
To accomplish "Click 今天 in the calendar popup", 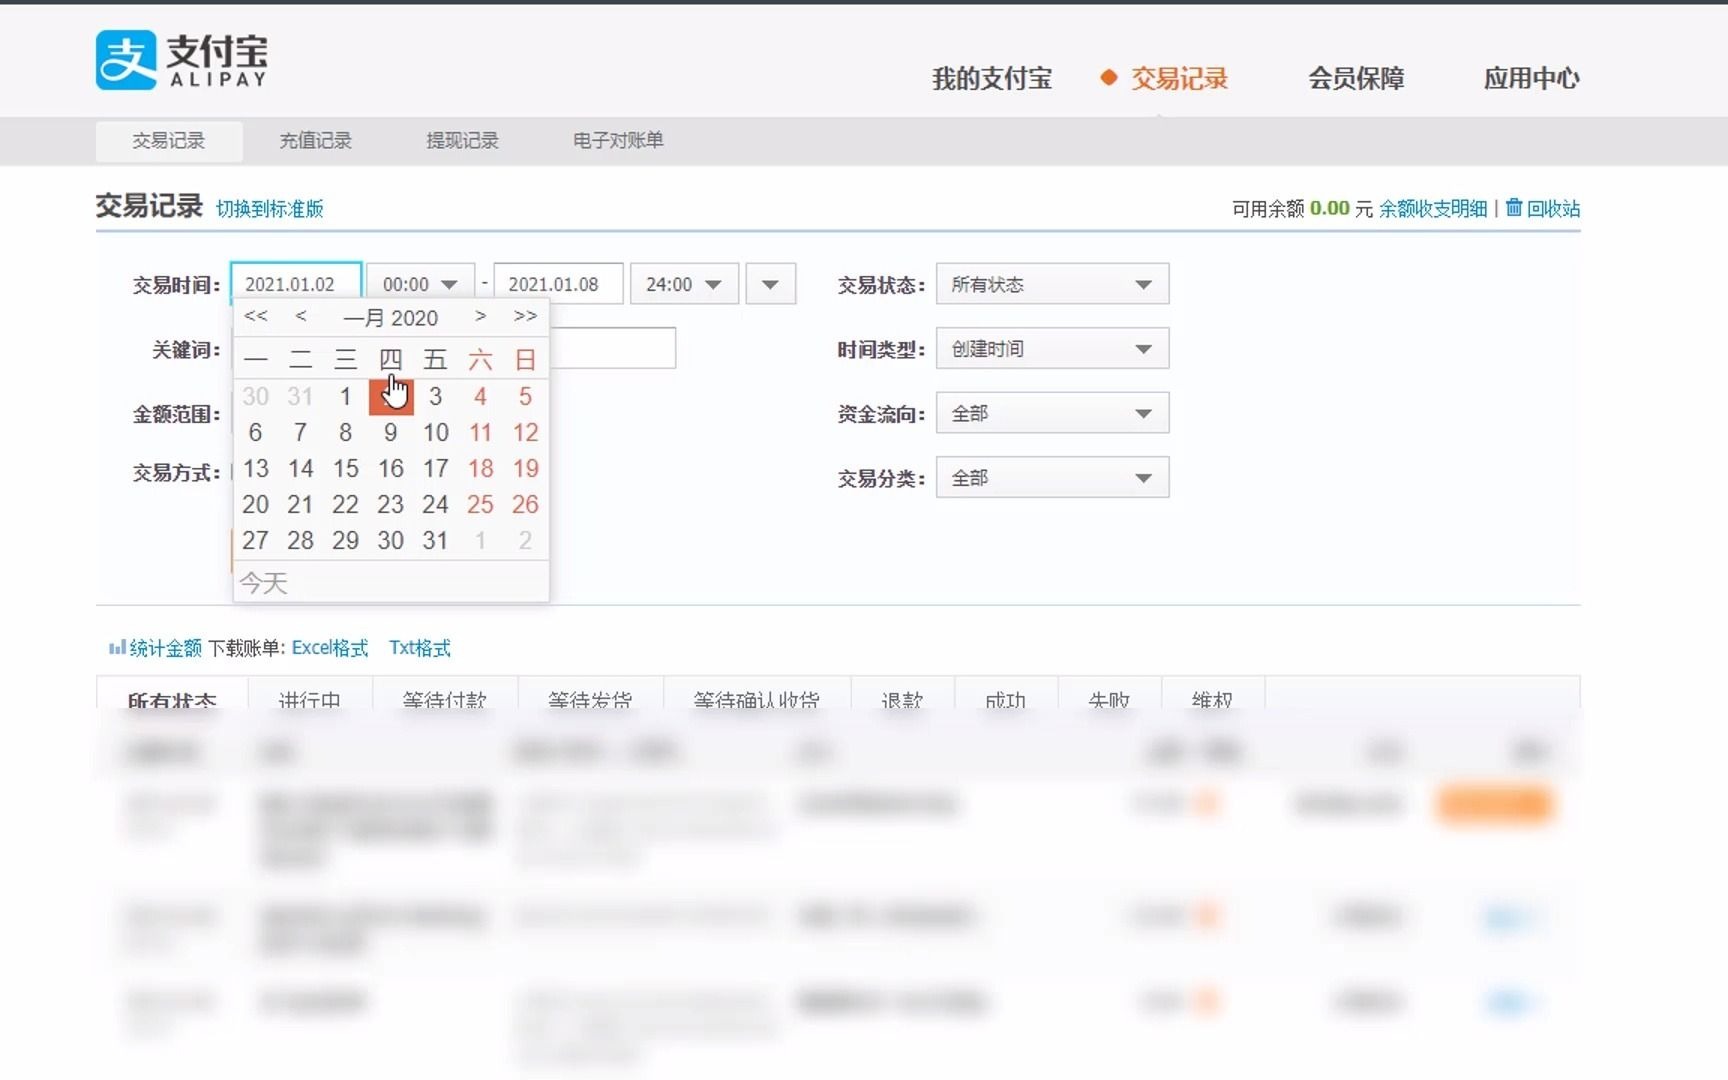I will [x=263, y=583].
